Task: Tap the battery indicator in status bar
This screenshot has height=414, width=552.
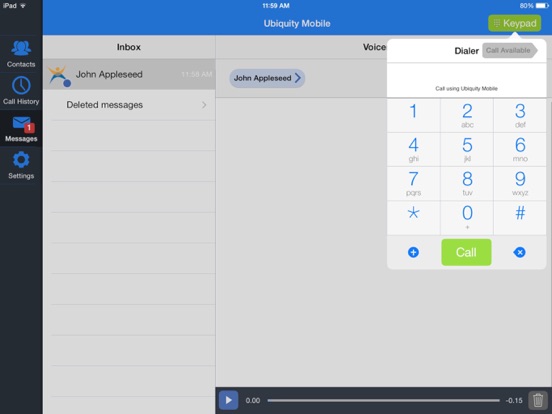Action: 542,6
